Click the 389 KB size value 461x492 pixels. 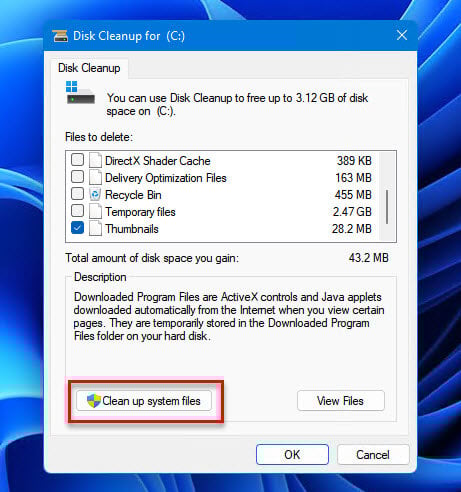pos(354,161)
